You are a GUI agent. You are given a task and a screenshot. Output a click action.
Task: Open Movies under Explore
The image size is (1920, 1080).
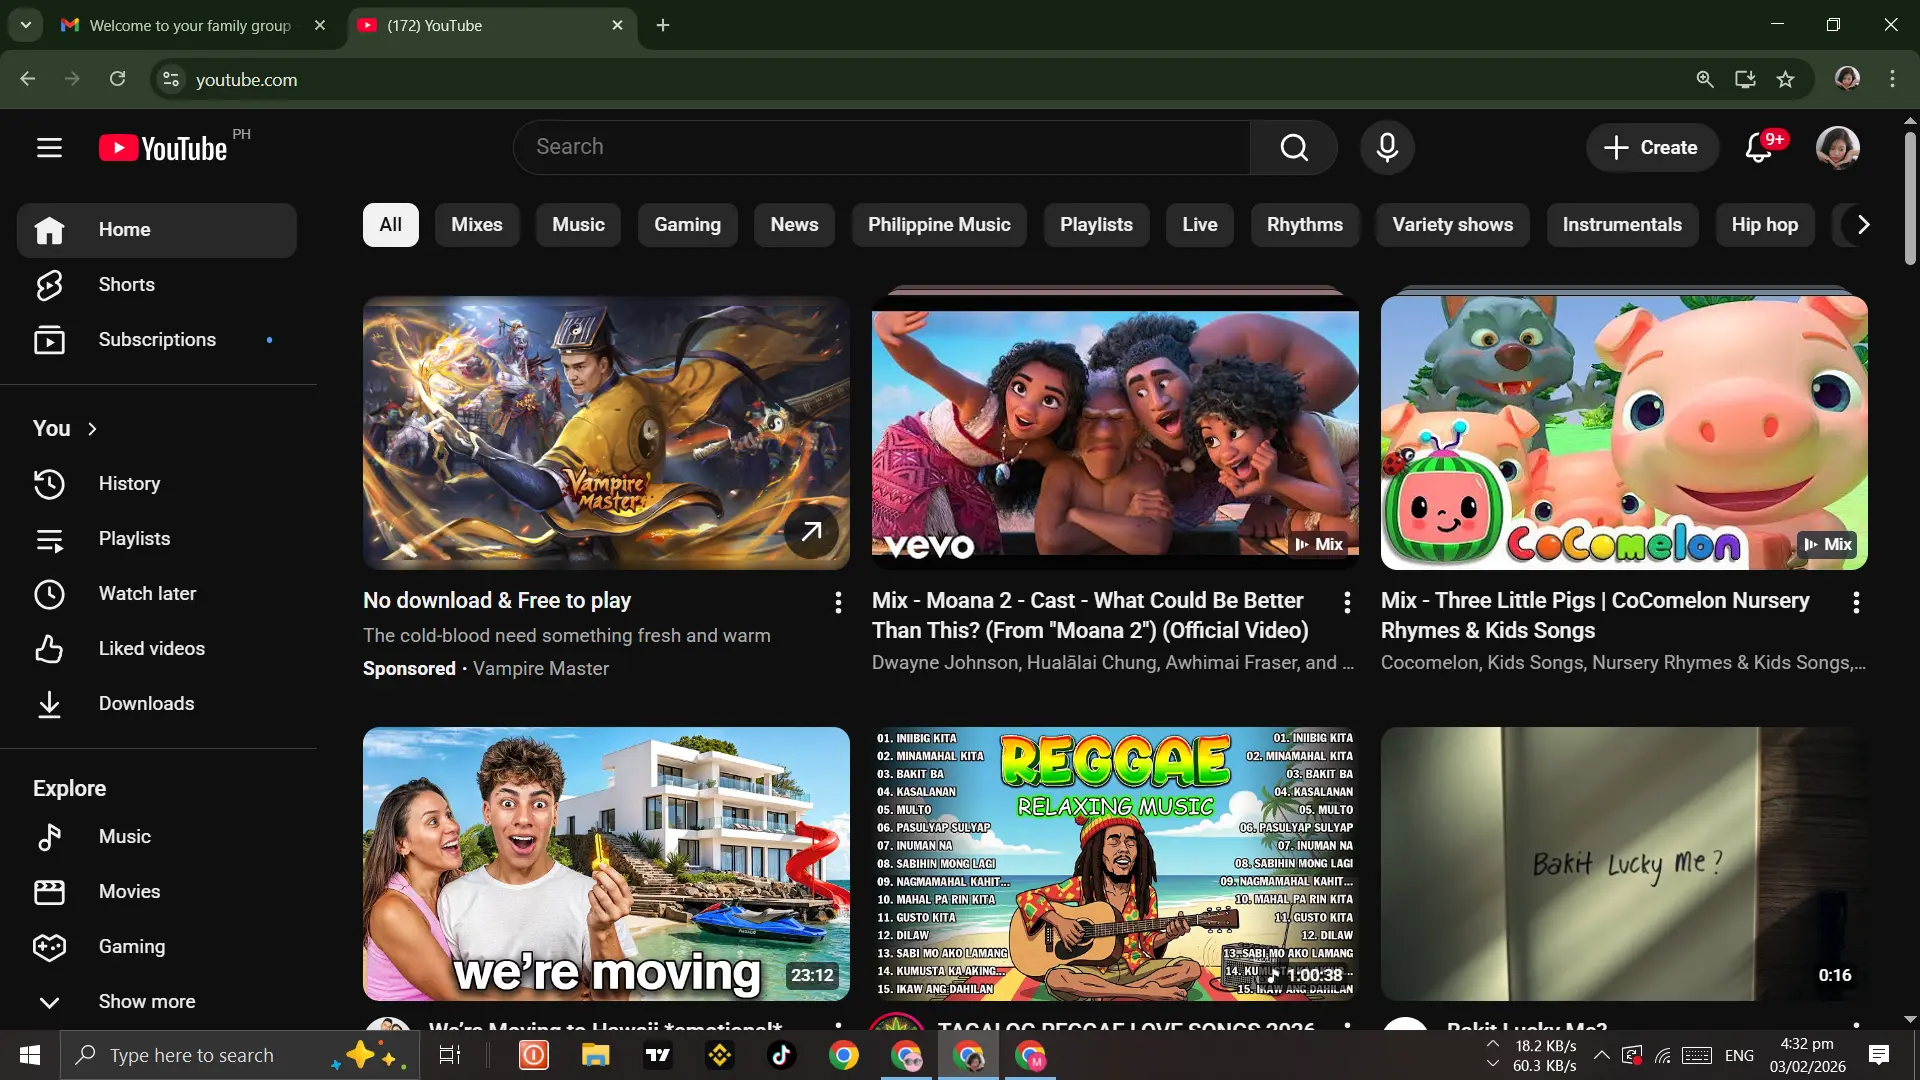pos(157,892)
